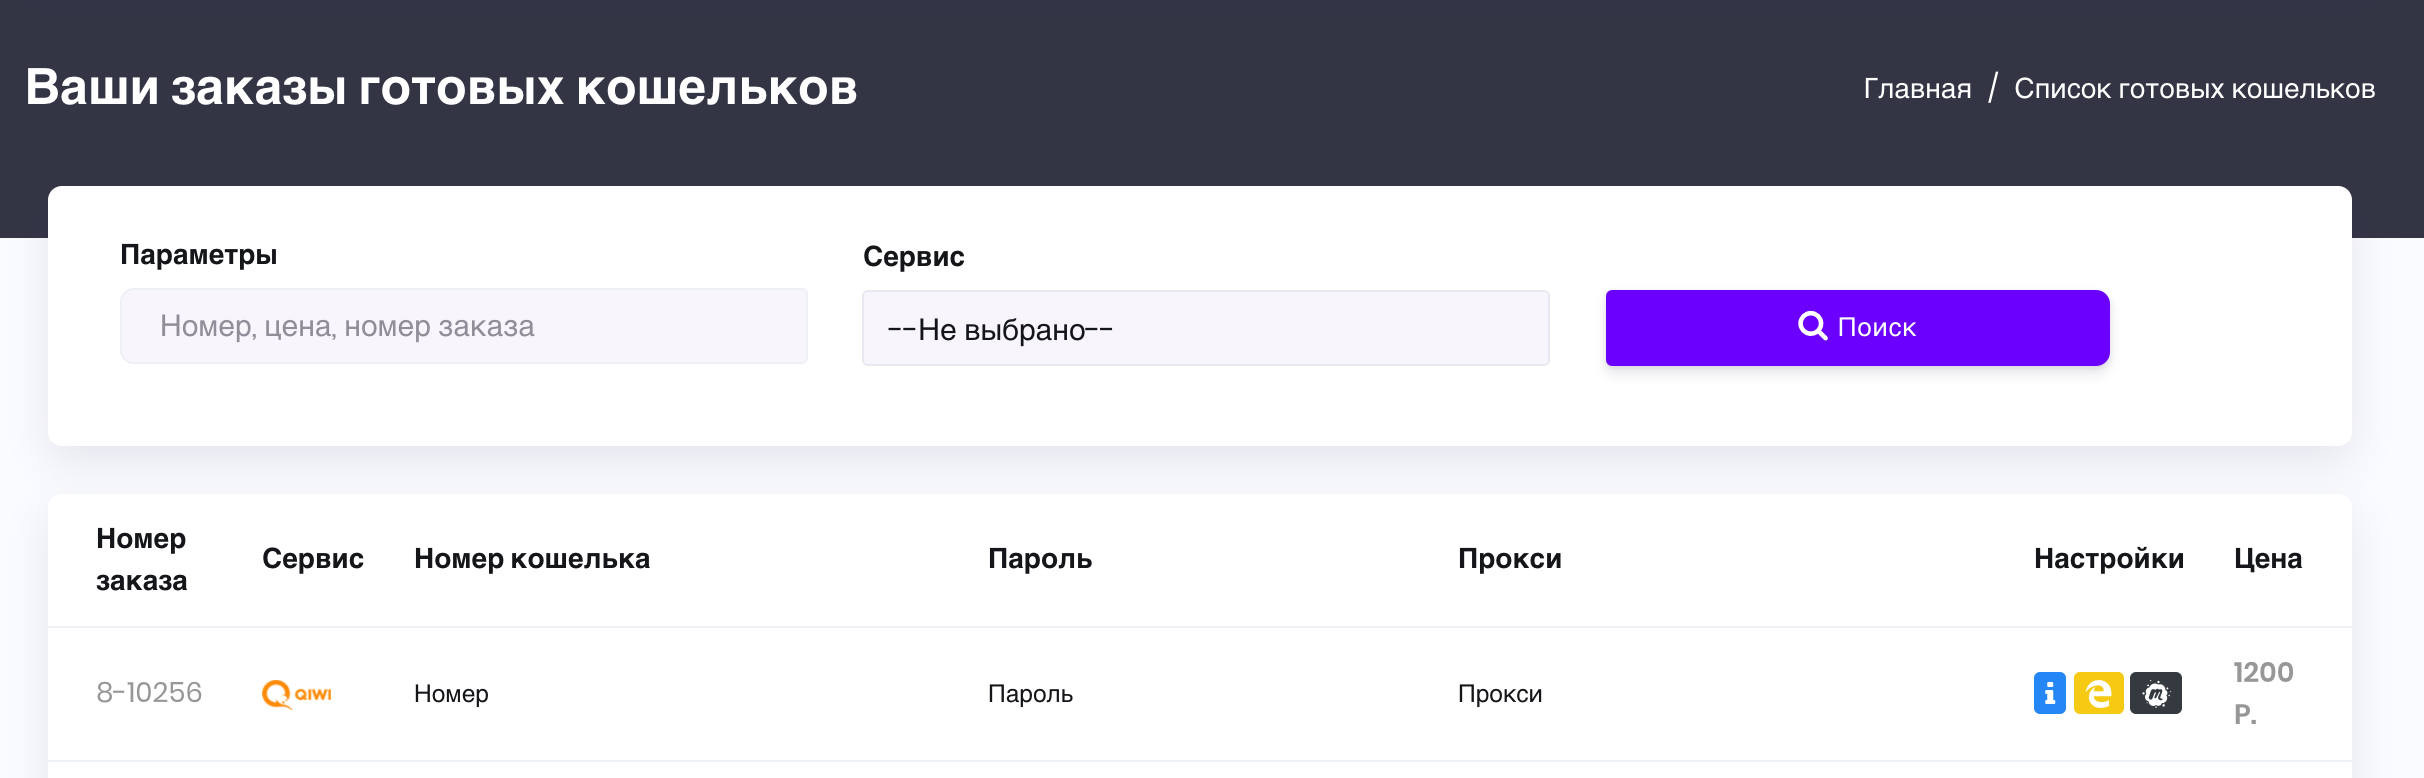The height and width of the screenshot is (778, 2424).
Task: Click the Прокси column header
Action: pyautogui.click(x=1510, y=559)
